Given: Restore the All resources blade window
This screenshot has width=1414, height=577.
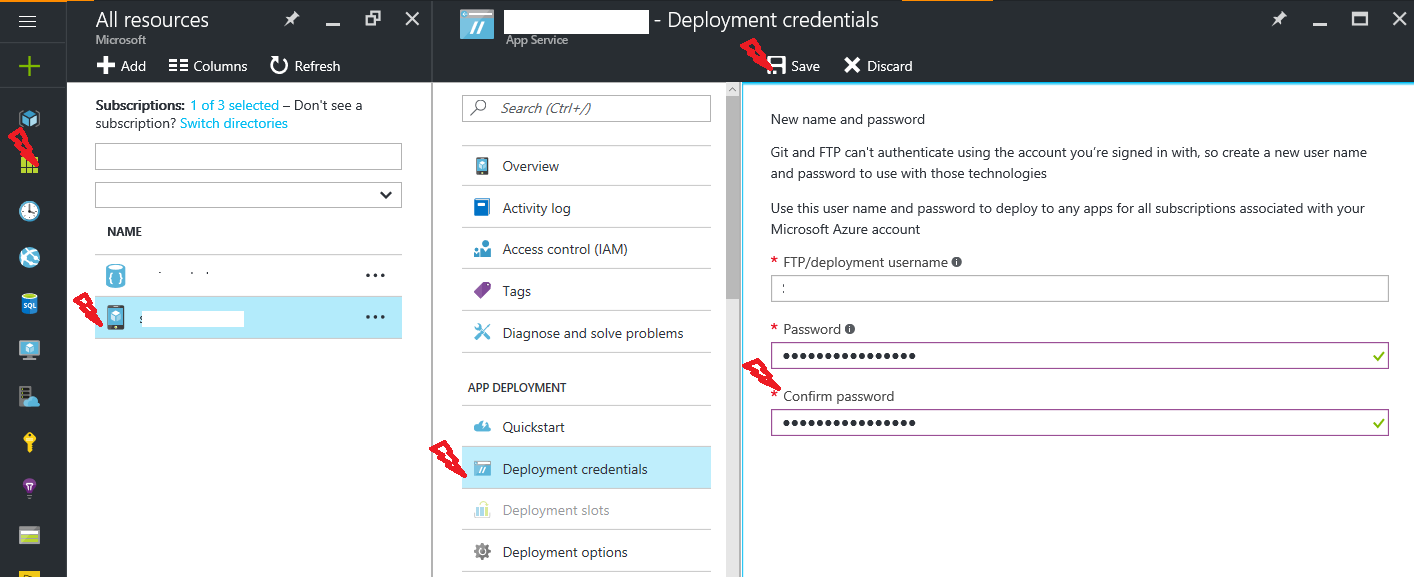Looking at the screenshot, I should point(373,19).
